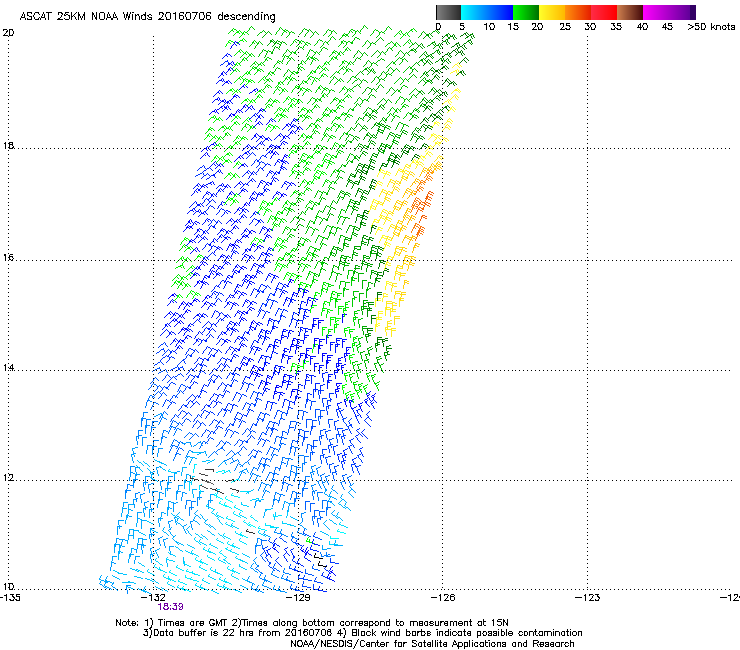Viewport: 740px width, 650px height.
Task: Click the dark purple >50 knots legend swatch
Action: [692, 12]
